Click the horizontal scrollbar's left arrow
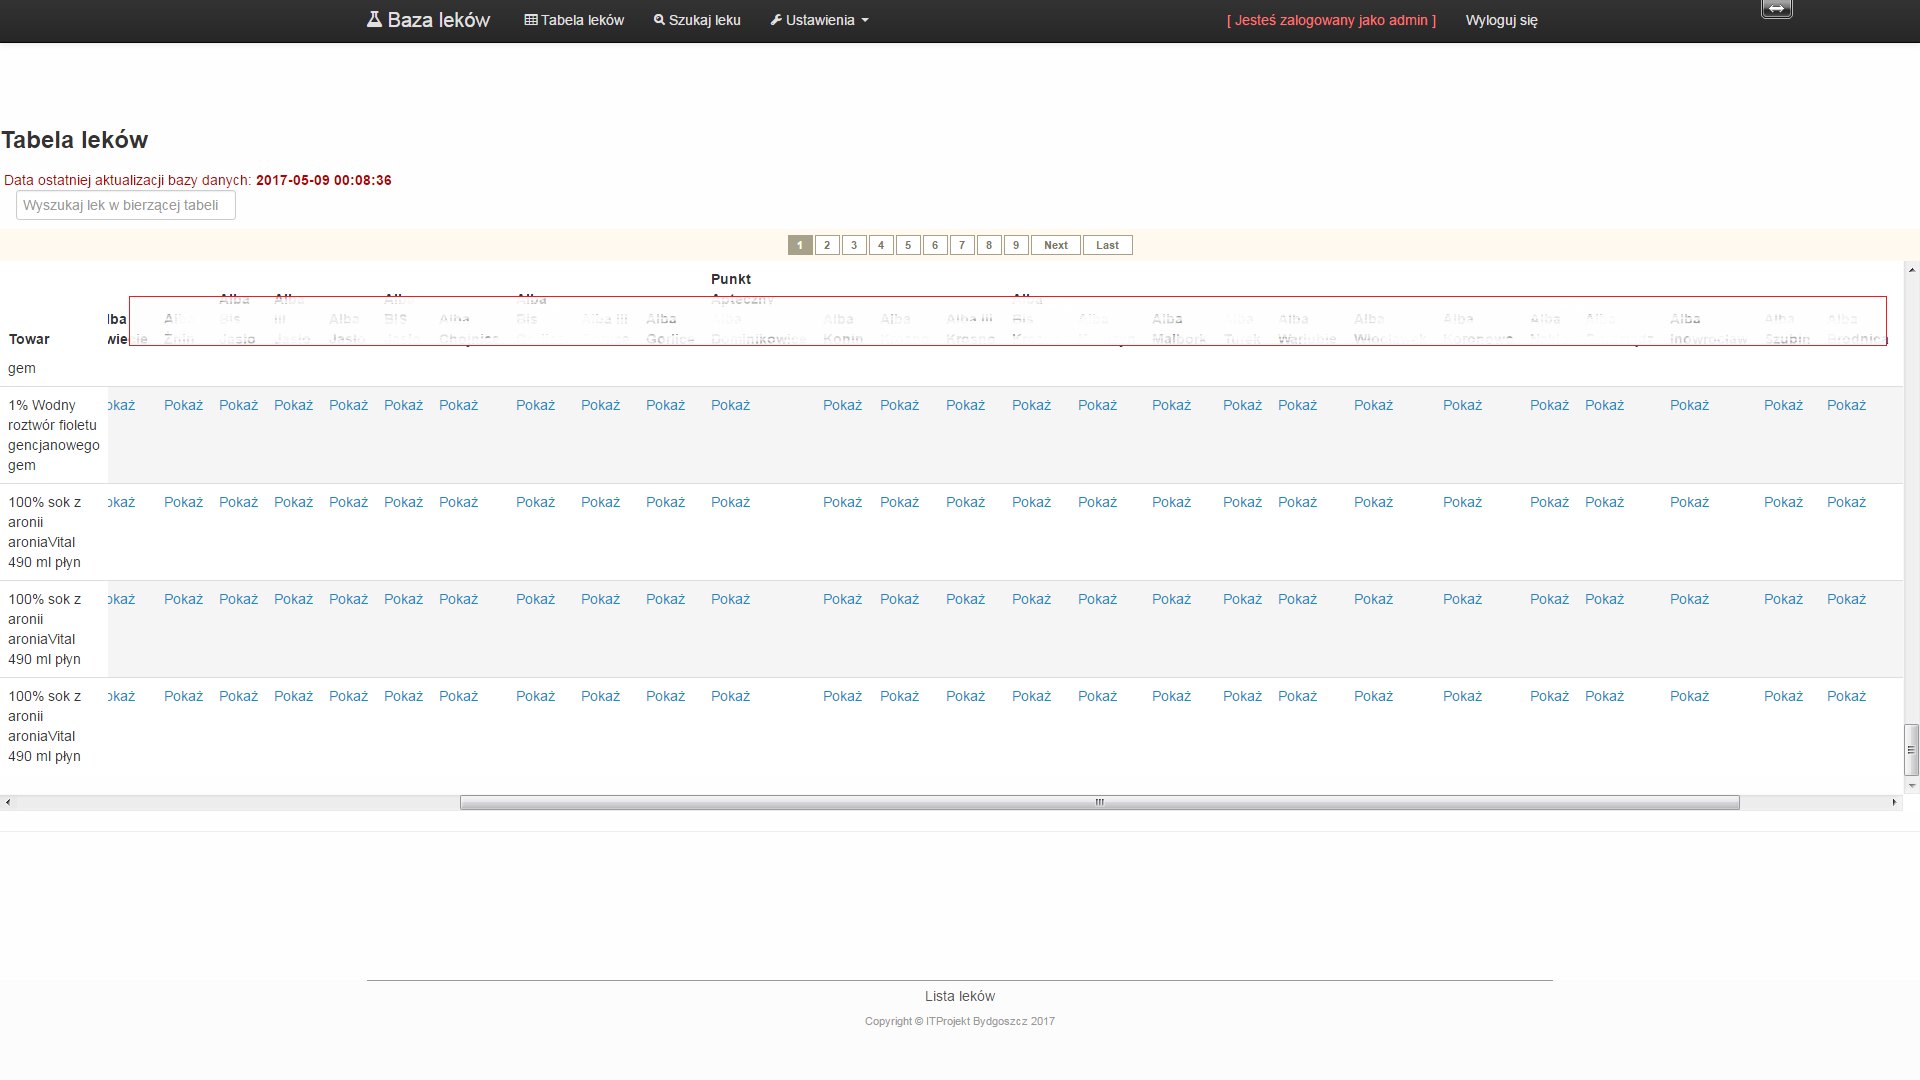1920x1080 pixels. pos(8,802)
